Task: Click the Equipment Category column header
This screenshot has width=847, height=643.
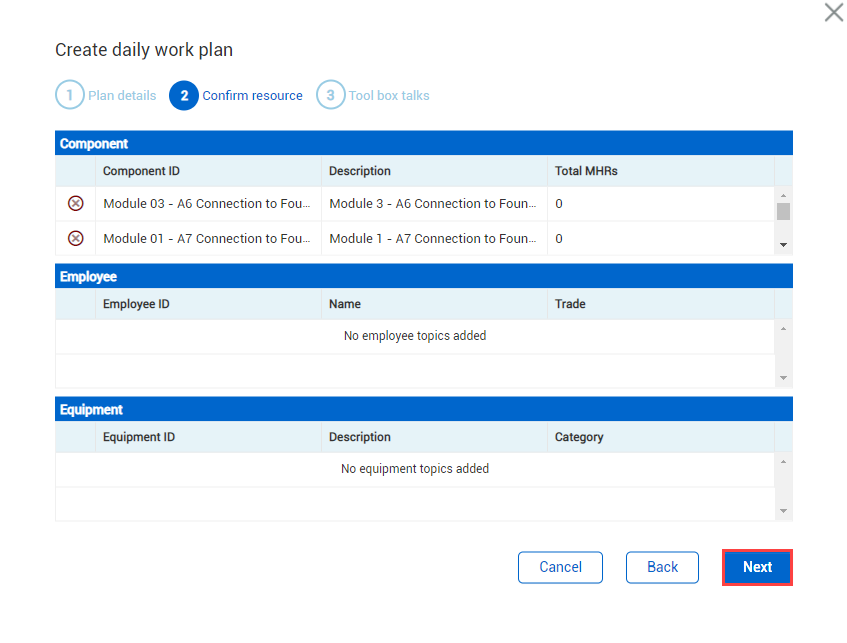Action: (579, 437)
